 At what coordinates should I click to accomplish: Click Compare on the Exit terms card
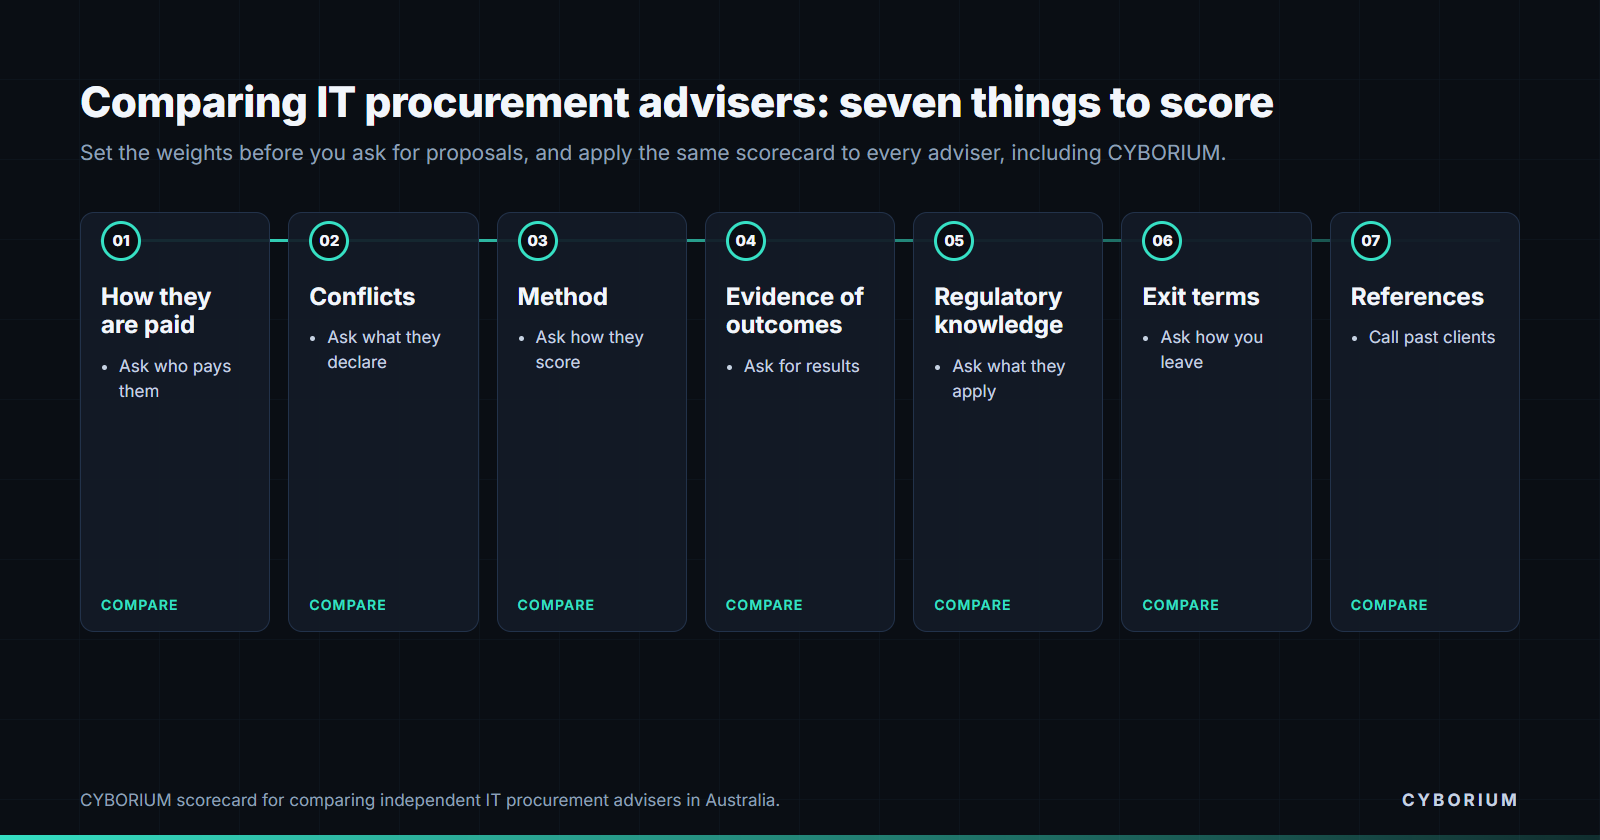(x=1180, y=605)
